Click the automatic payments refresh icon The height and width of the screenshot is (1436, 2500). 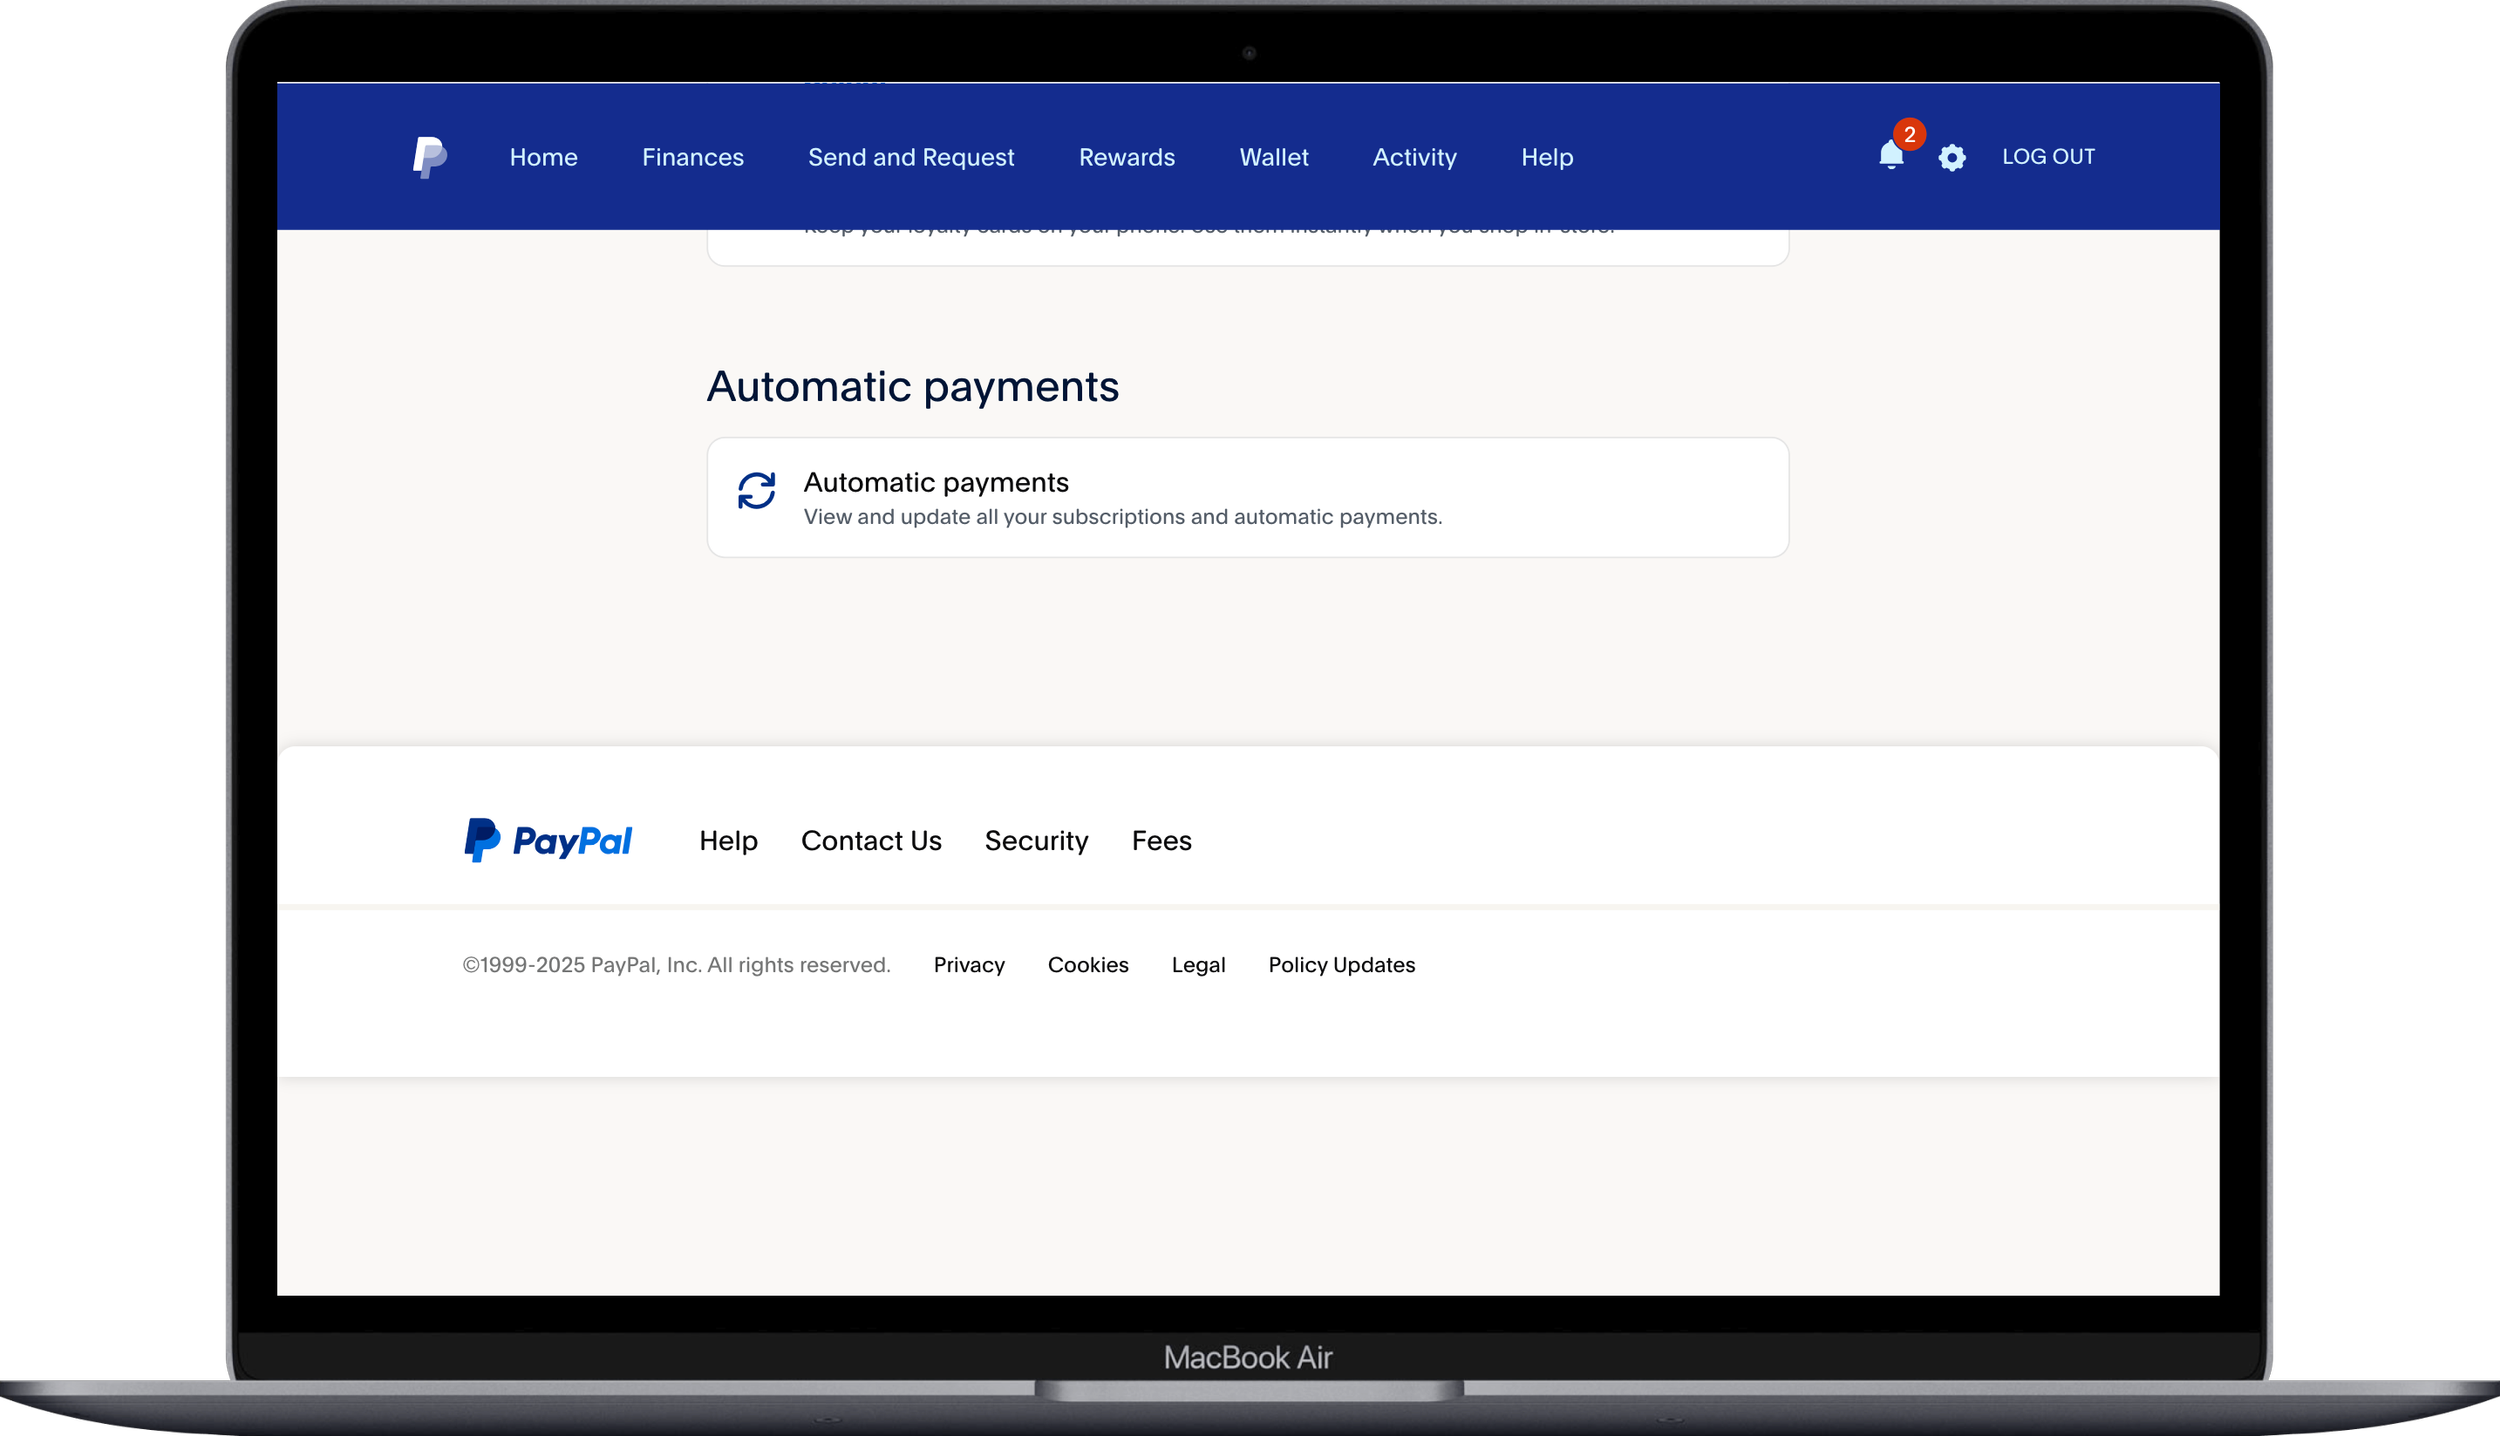tap(756, 491)
